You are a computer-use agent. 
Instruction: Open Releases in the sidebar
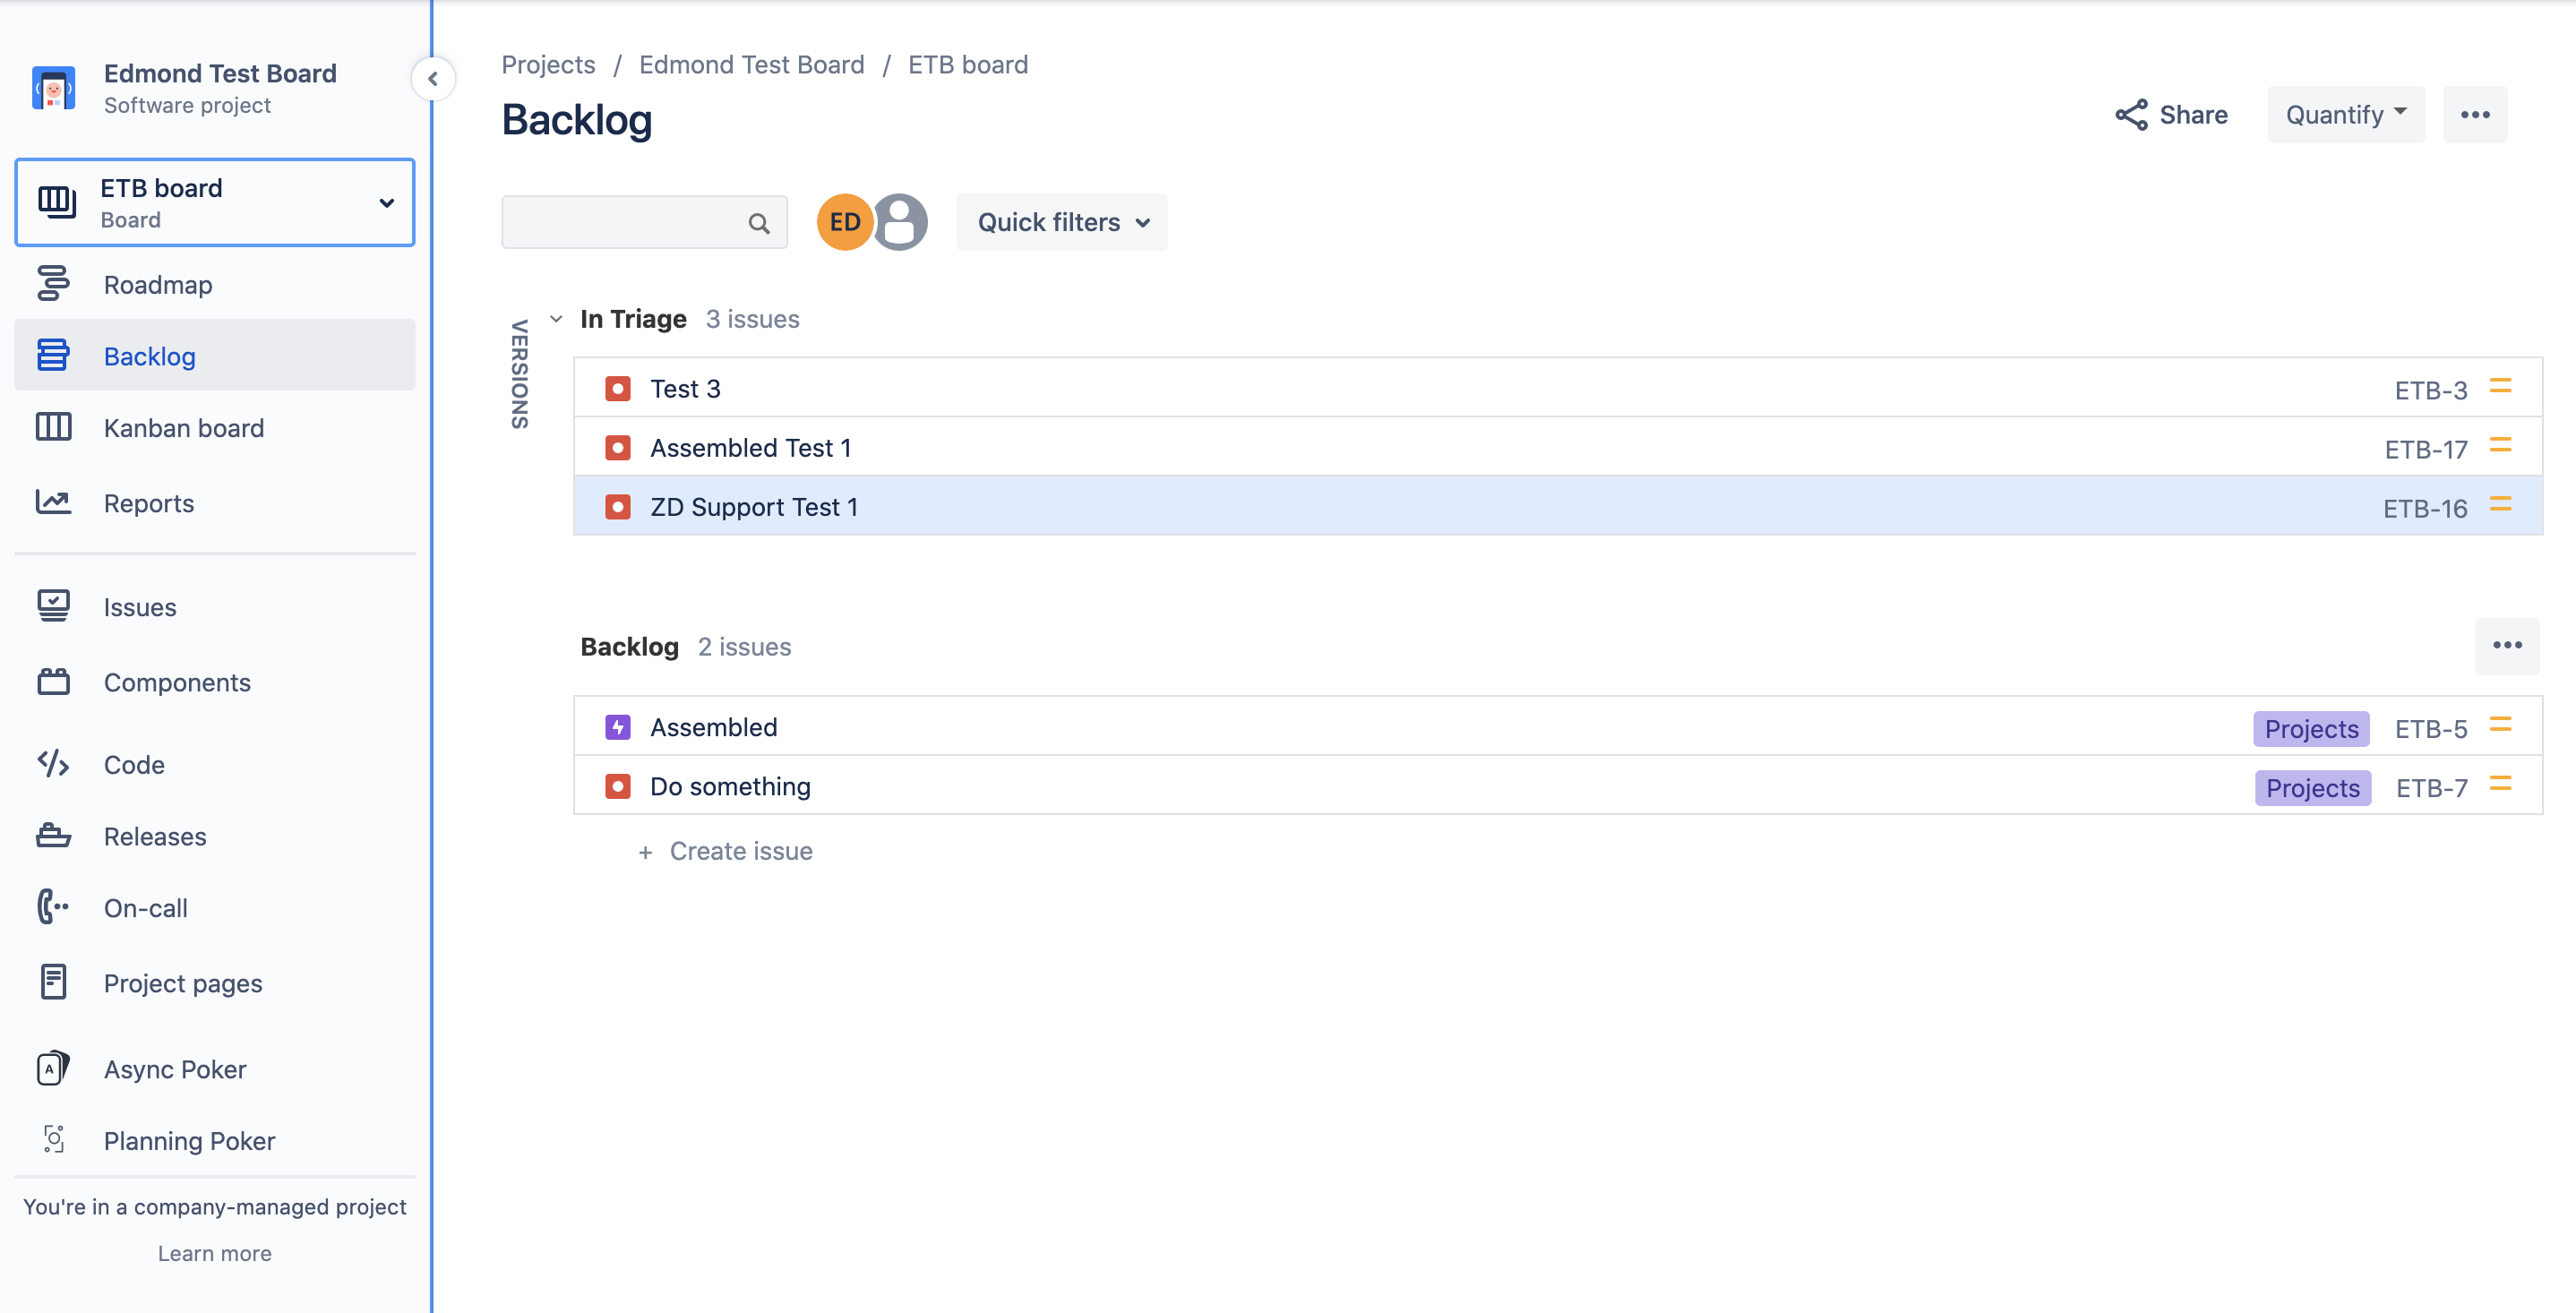pyautogui.click(x=215, y=837)
